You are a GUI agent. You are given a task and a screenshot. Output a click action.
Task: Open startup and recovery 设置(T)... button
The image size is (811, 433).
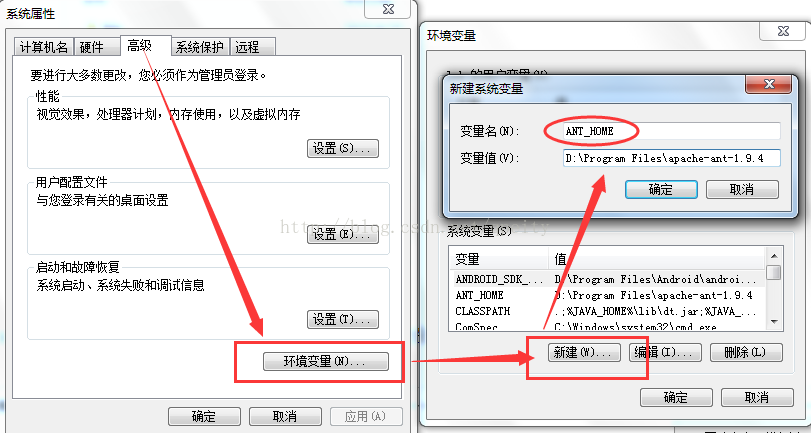click(x=343, y=319)
